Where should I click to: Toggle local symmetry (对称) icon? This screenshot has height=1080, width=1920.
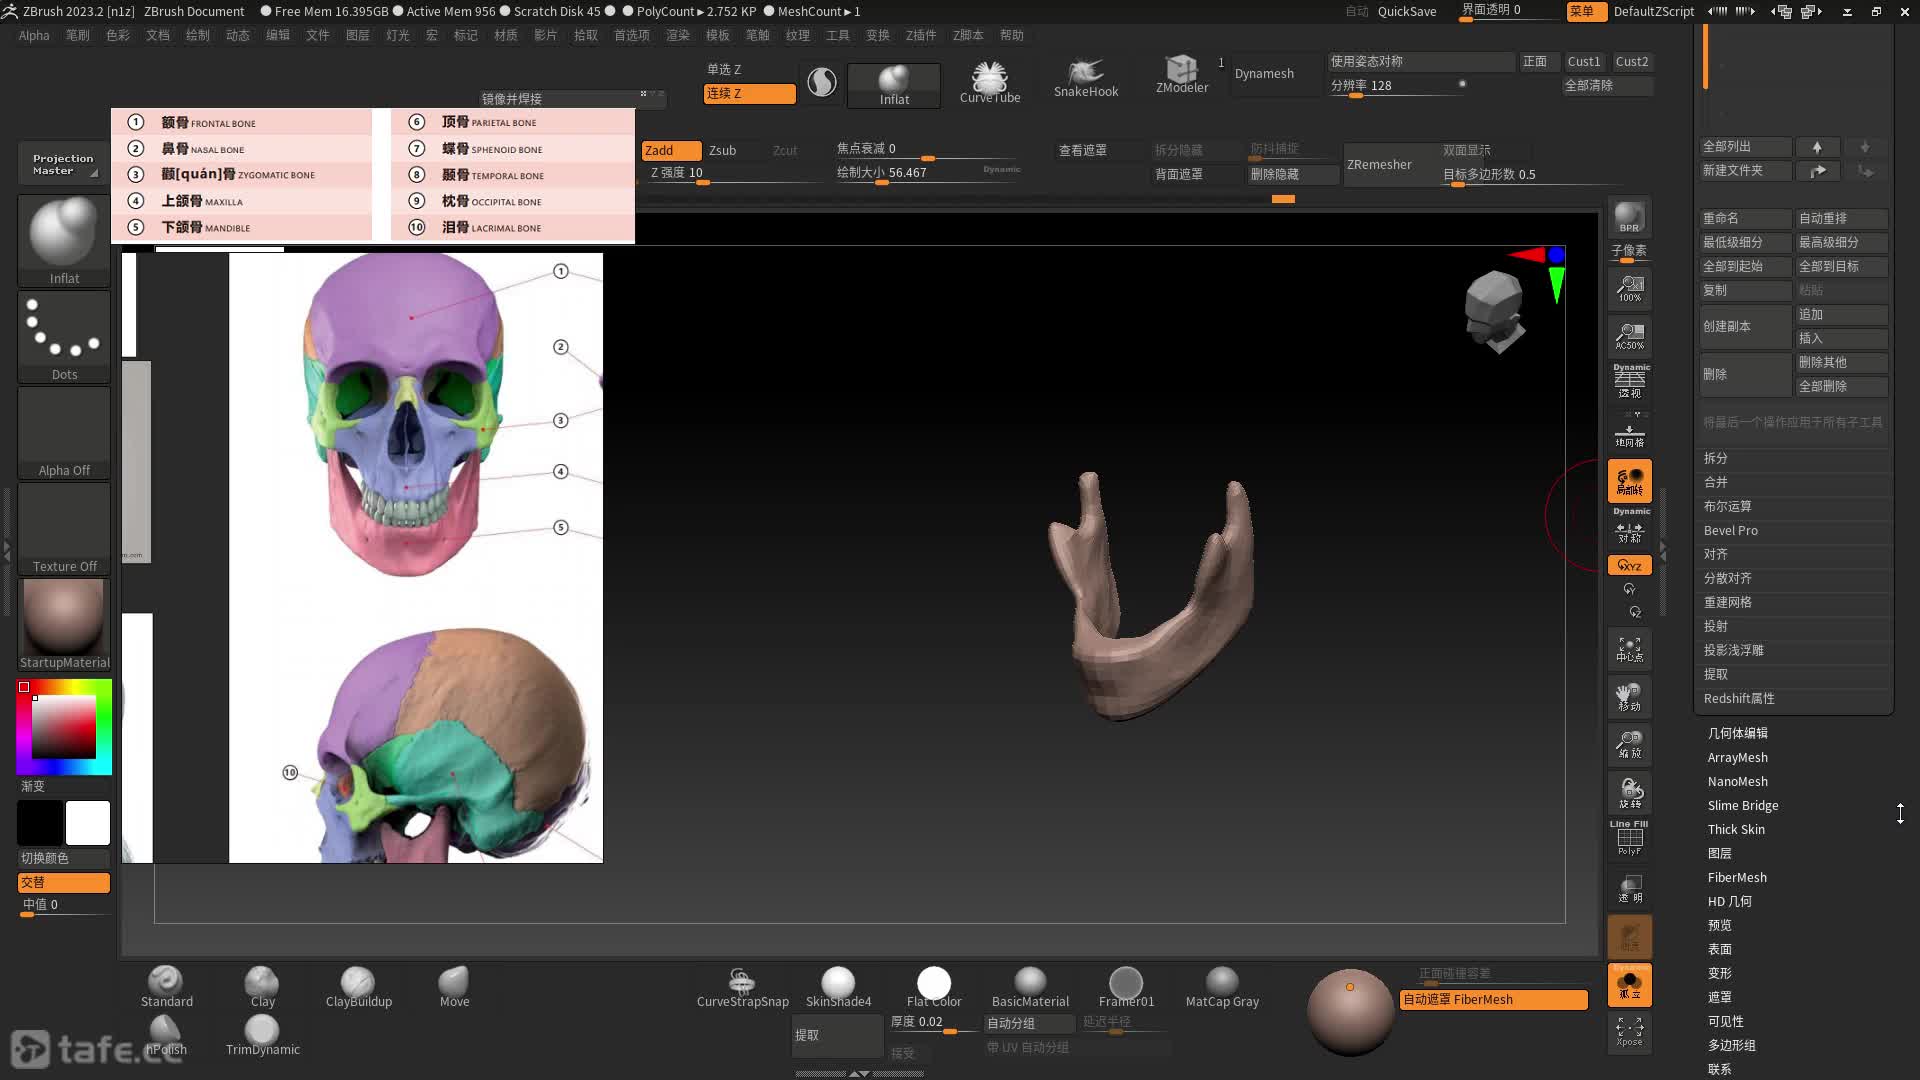tap(1629, 527)
